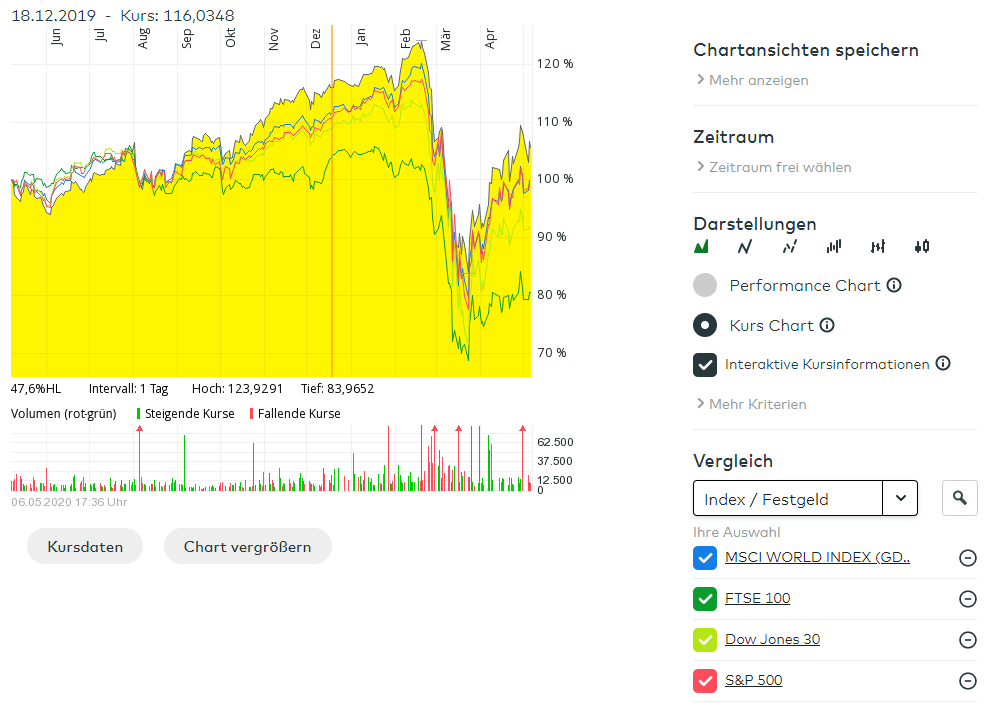Open the Index / Festgeld dropdown
Image resolution: width=993 pixels, height=712 pixels.
(900, 498)
